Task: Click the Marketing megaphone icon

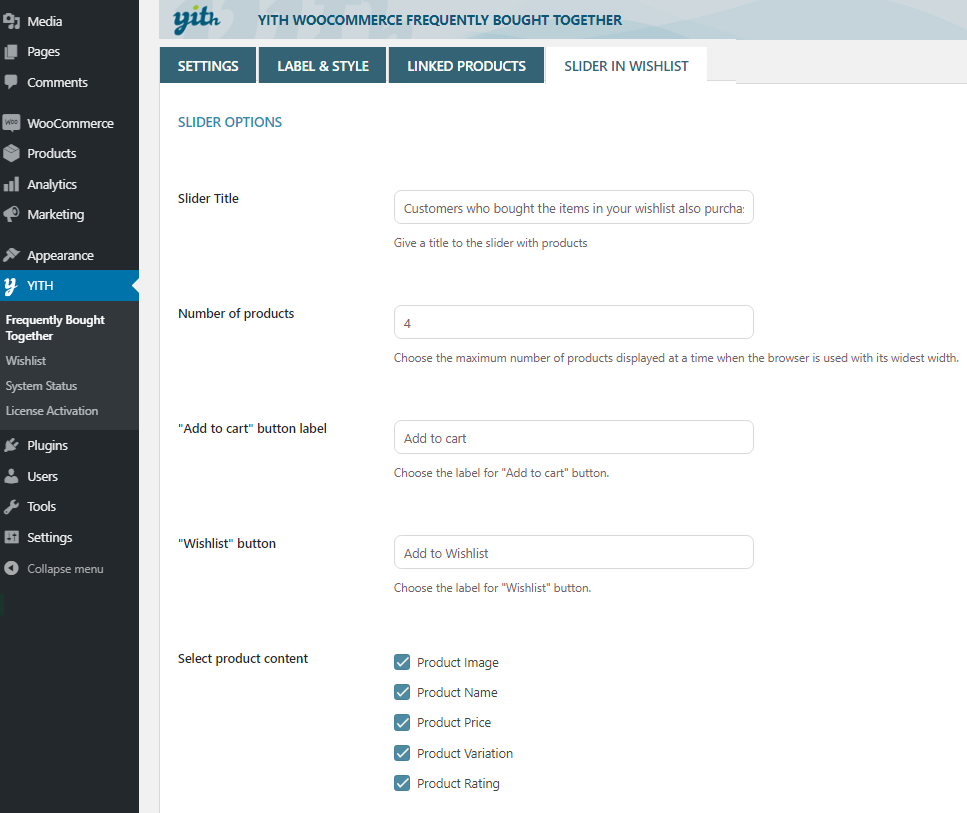Action: tap(11, 214)
